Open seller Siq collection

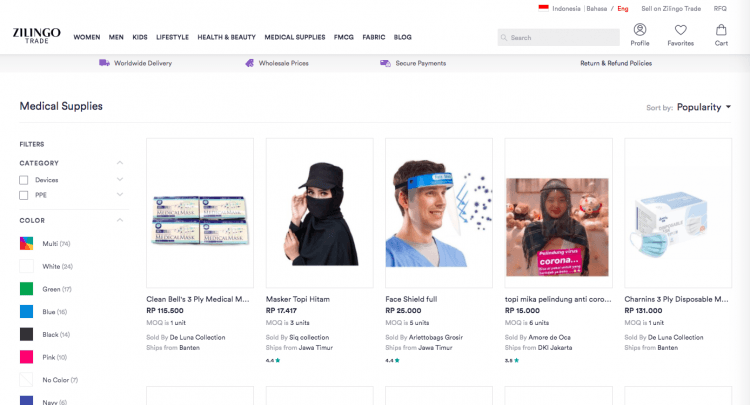point(309,337)
